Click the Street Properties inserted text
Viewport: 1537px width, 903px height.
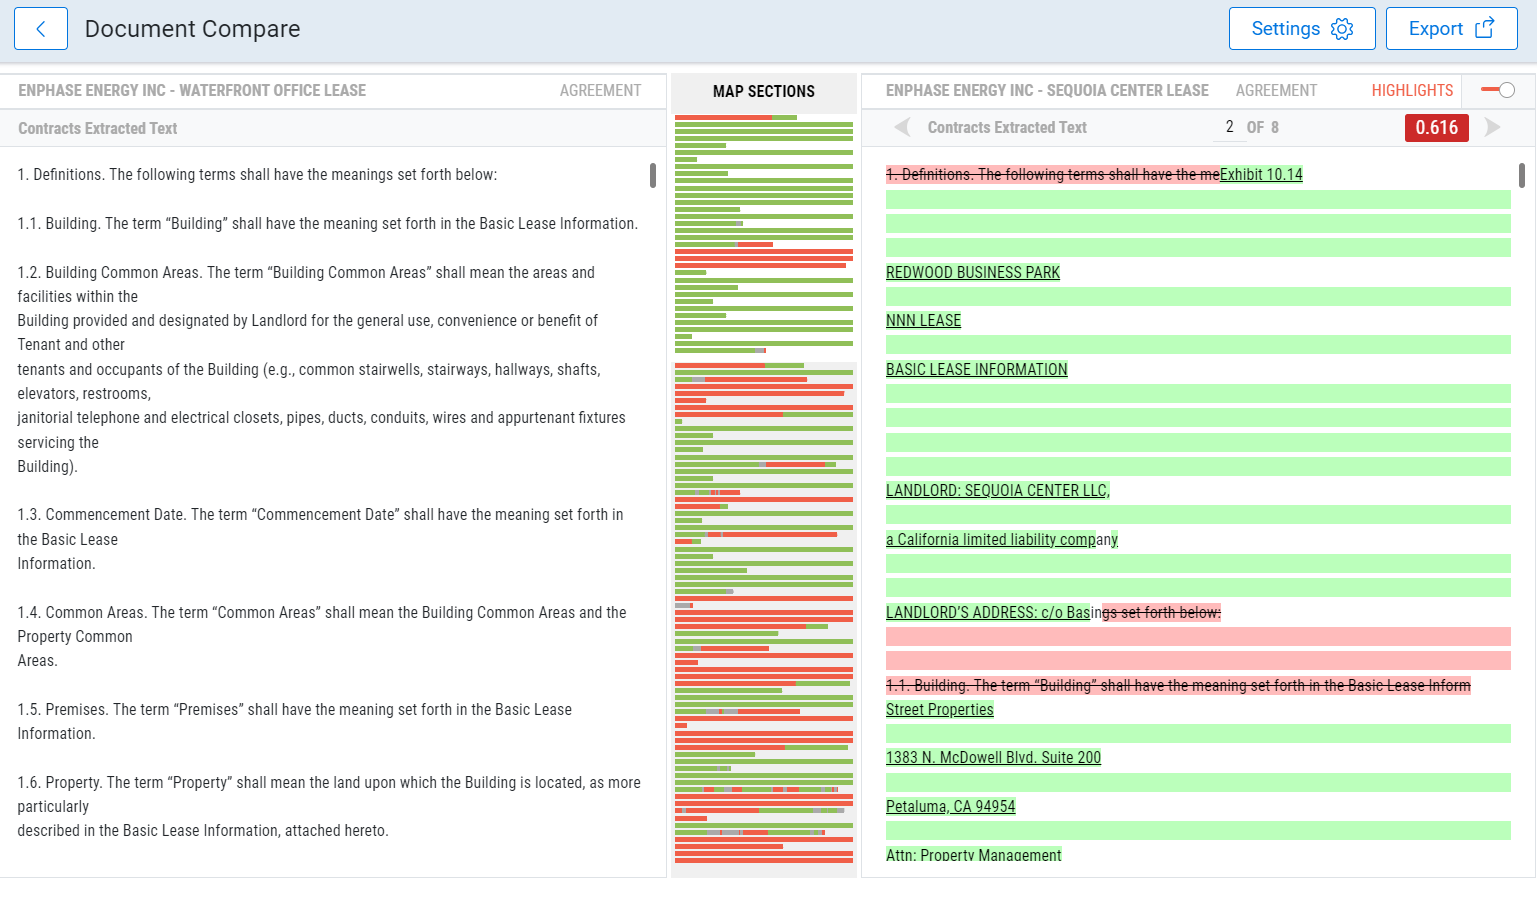pyautogui.click(x=940, y=709)
